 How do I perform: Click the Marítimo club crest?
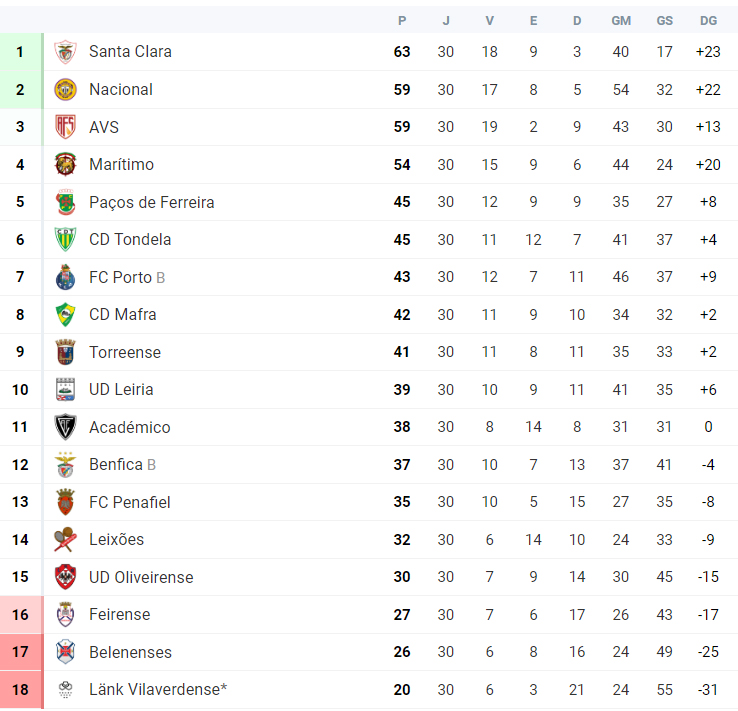[65, 164]
